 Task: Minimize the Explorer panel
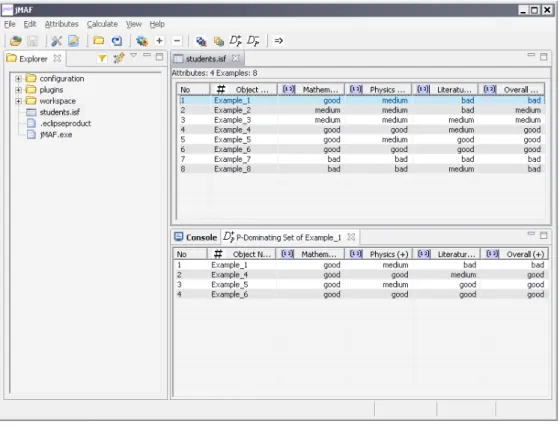pyautogui.click(x=147, y=55)
